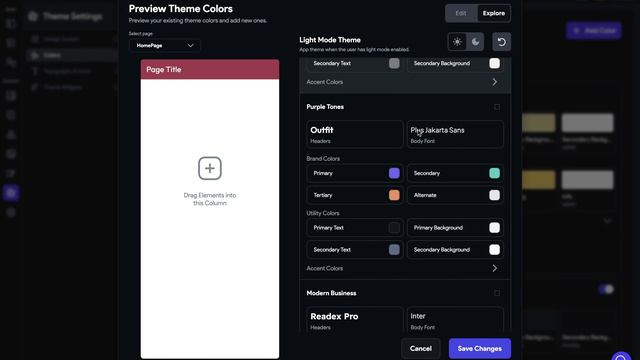Switch theme preview to light mode sun icon

457,42
